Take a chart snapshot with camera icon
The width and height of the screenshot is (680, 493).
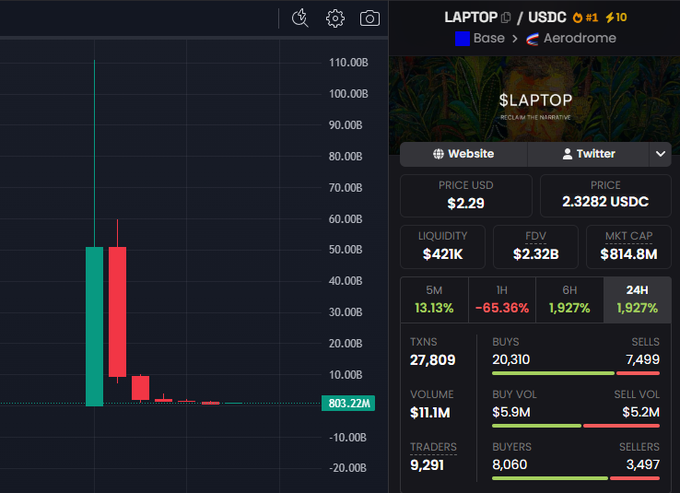point(369,18)
